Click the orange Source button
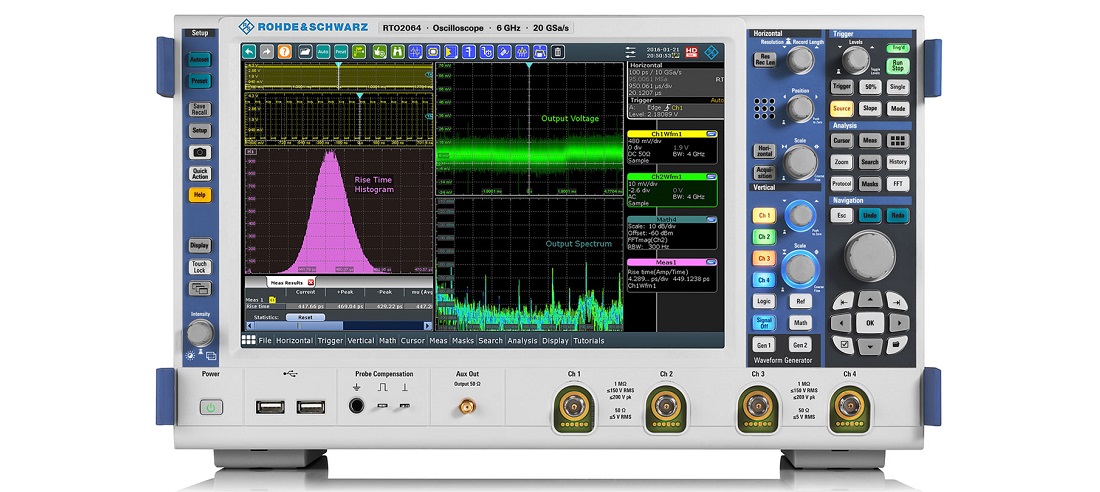This screenshot has width=1100, height=492. coord(842,109)
